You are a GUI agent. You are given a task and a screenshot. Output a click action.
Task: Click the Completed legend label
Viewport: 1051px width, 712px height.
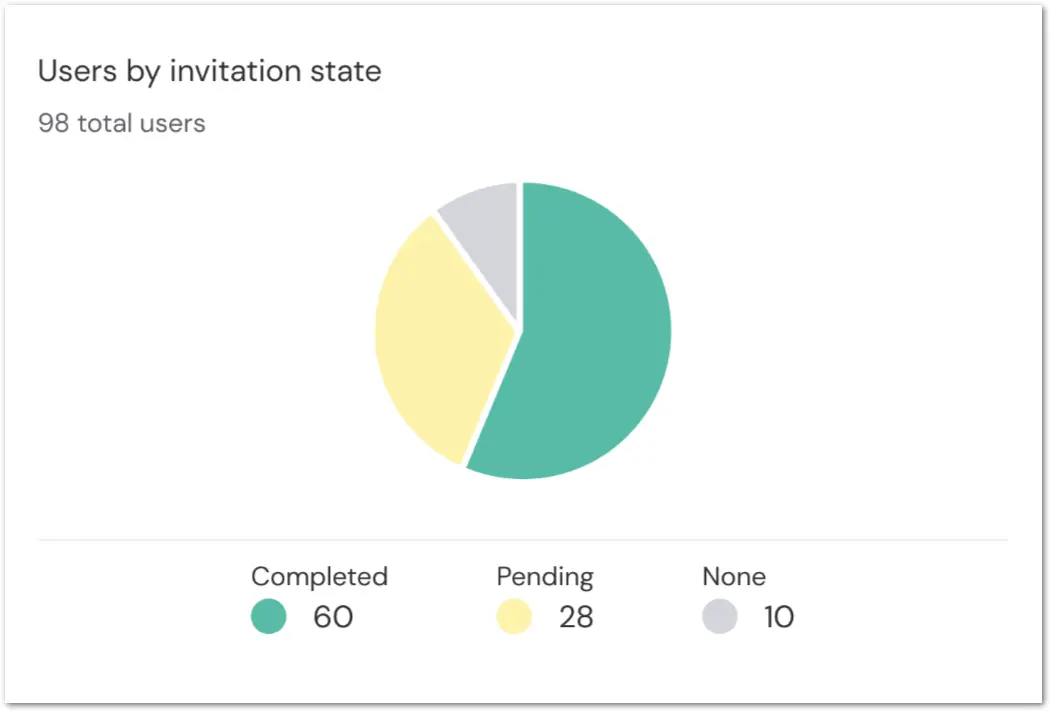click(x=320, y=577)
